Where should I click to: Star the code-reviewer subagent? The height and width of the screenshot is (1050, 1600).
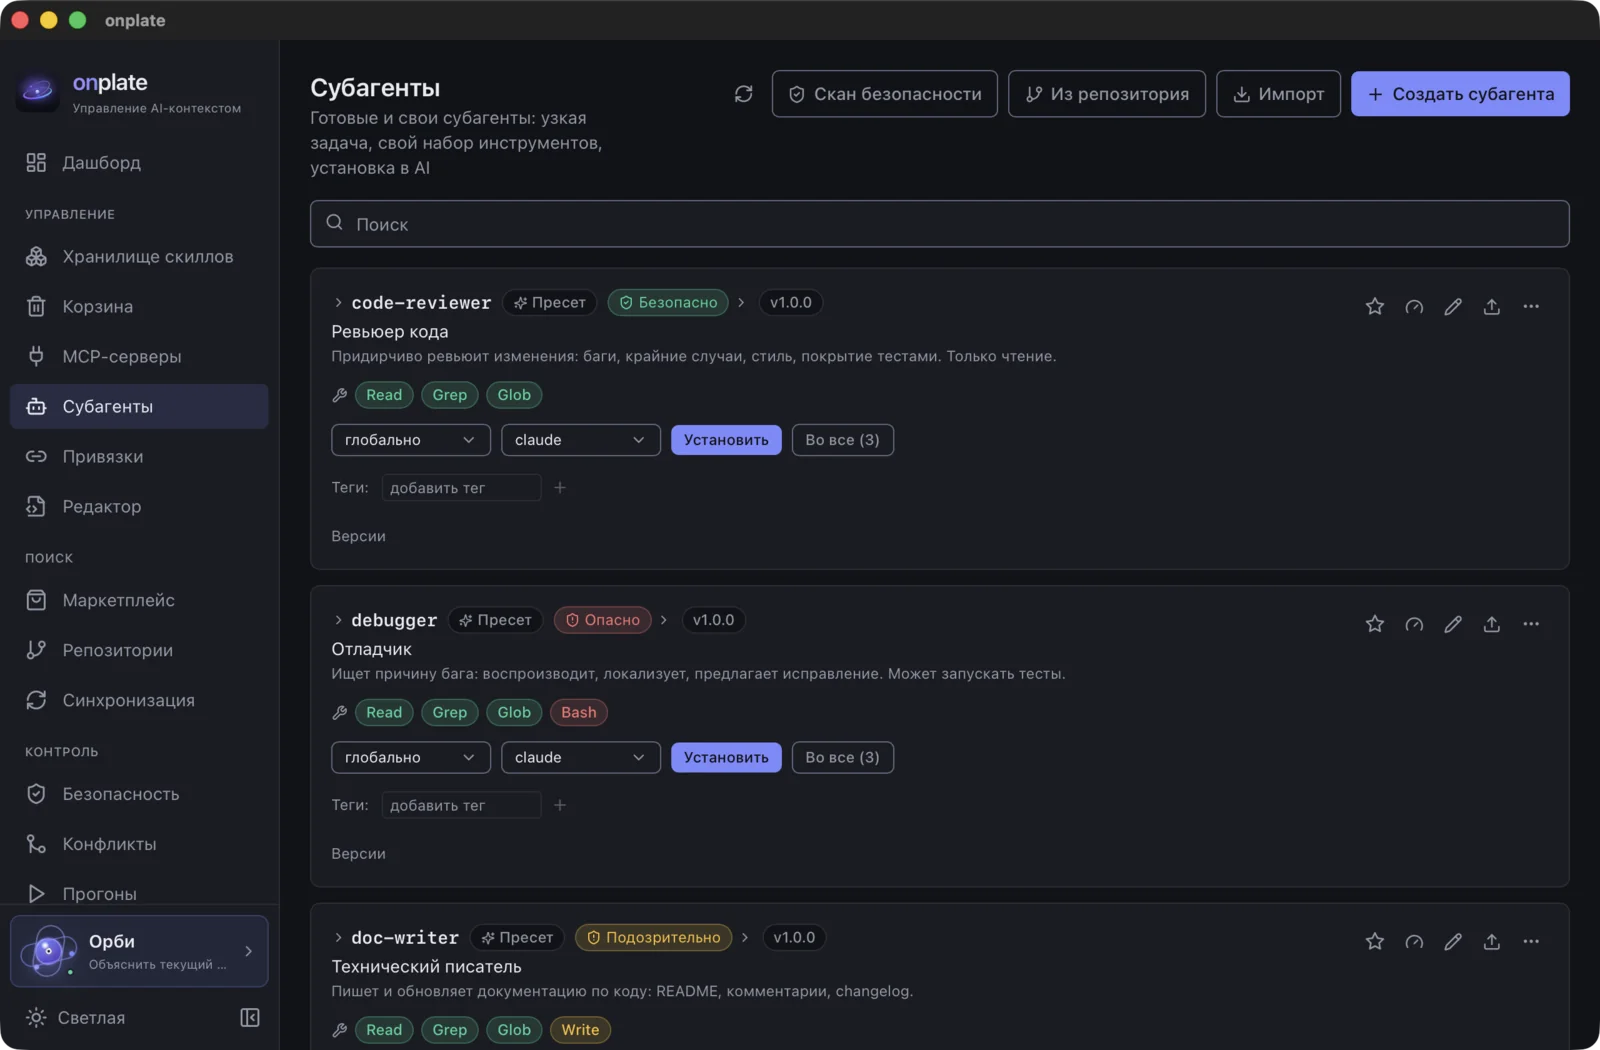(x=1375, y=307)
